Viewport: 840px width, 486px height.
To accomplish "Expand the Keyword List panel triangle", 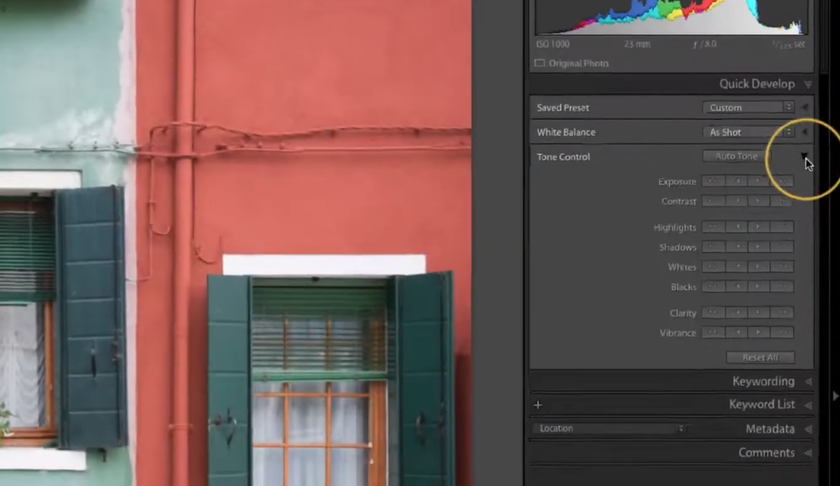I will (x=808, y=405).
